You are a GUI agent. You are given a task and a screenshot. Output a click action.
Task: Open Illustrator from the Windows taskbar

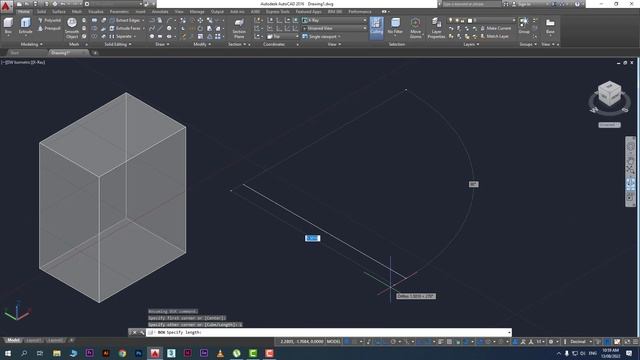click(106, 353)
